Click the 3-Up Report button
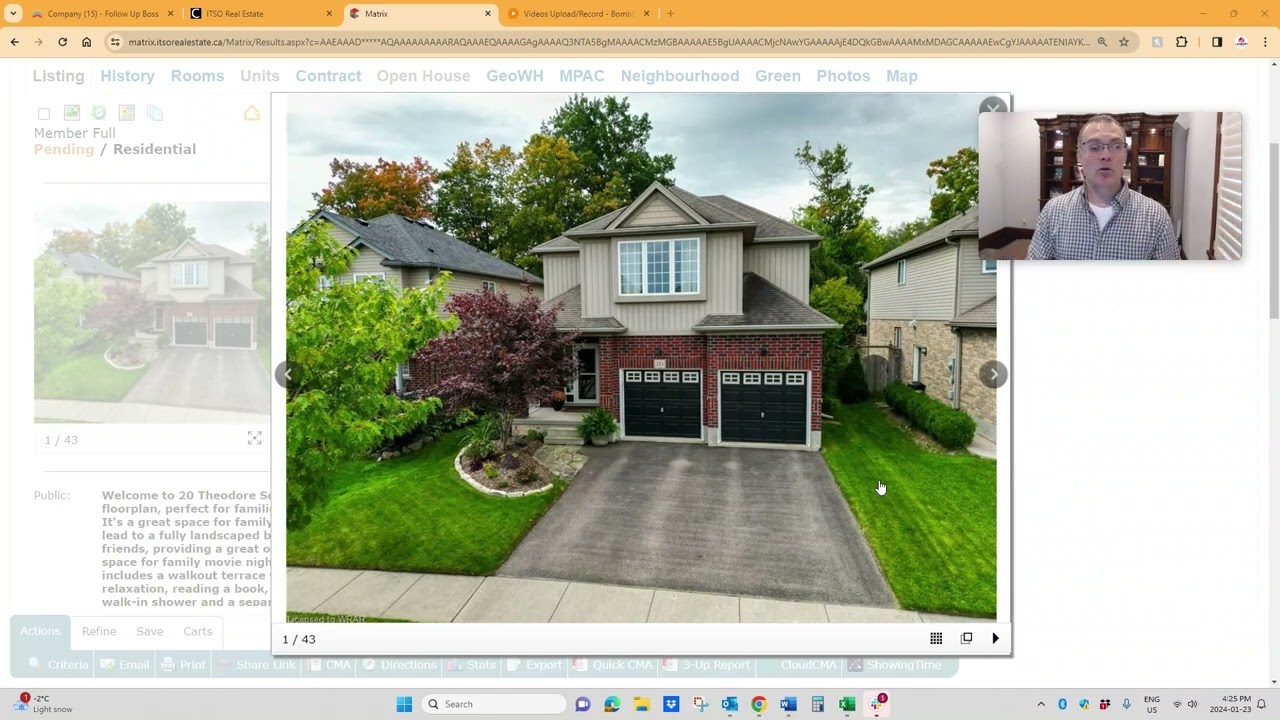The height and width of the screenshot is (720, 1280). coord(707,665)
